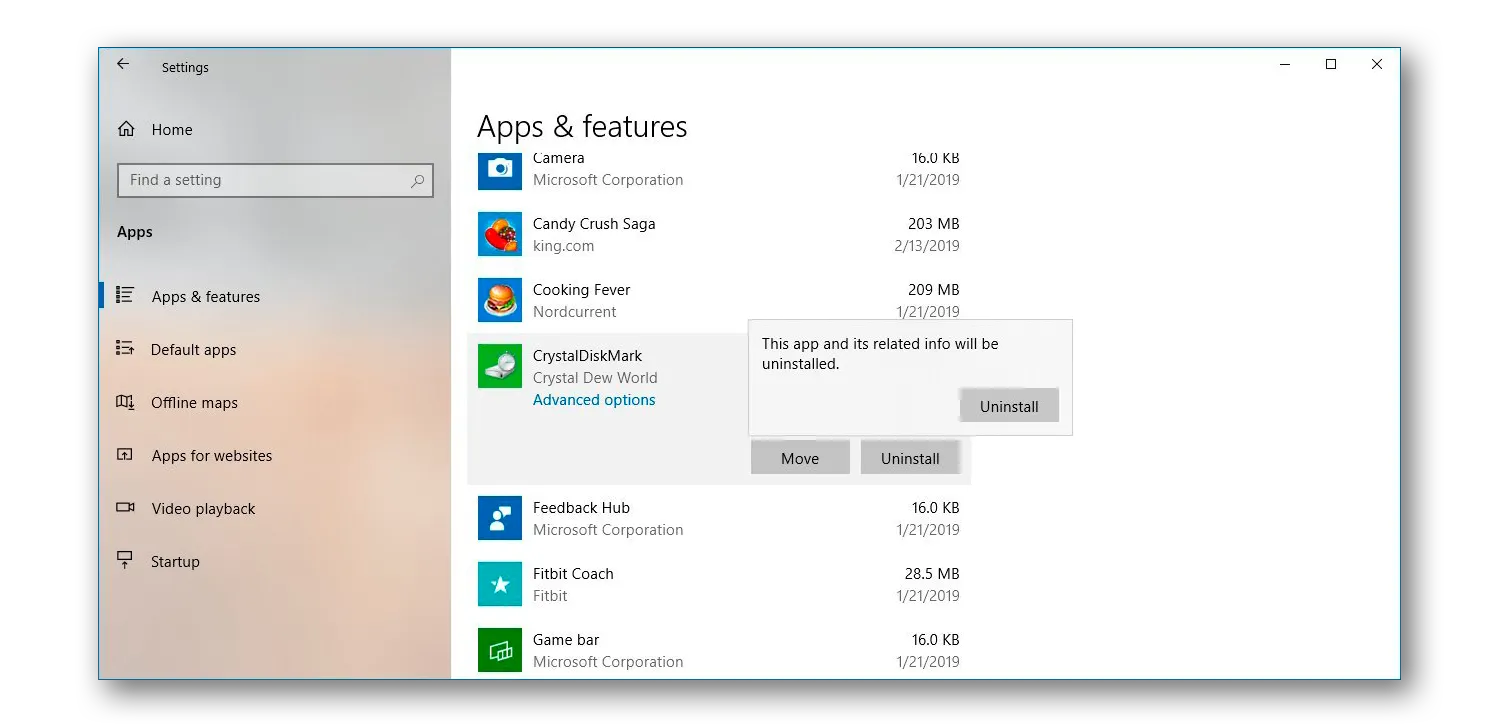Image resolution: width=1499 pixels, height=728 pixels.
Task: Click the search magnifier icon
Action: pos(417,181)
